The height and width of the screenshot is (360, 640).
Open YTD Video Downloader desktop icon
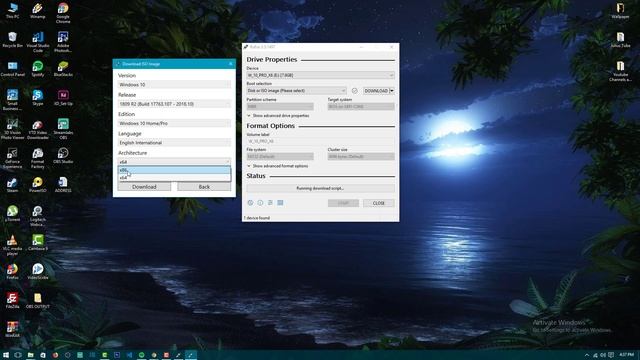pos(38,129)
